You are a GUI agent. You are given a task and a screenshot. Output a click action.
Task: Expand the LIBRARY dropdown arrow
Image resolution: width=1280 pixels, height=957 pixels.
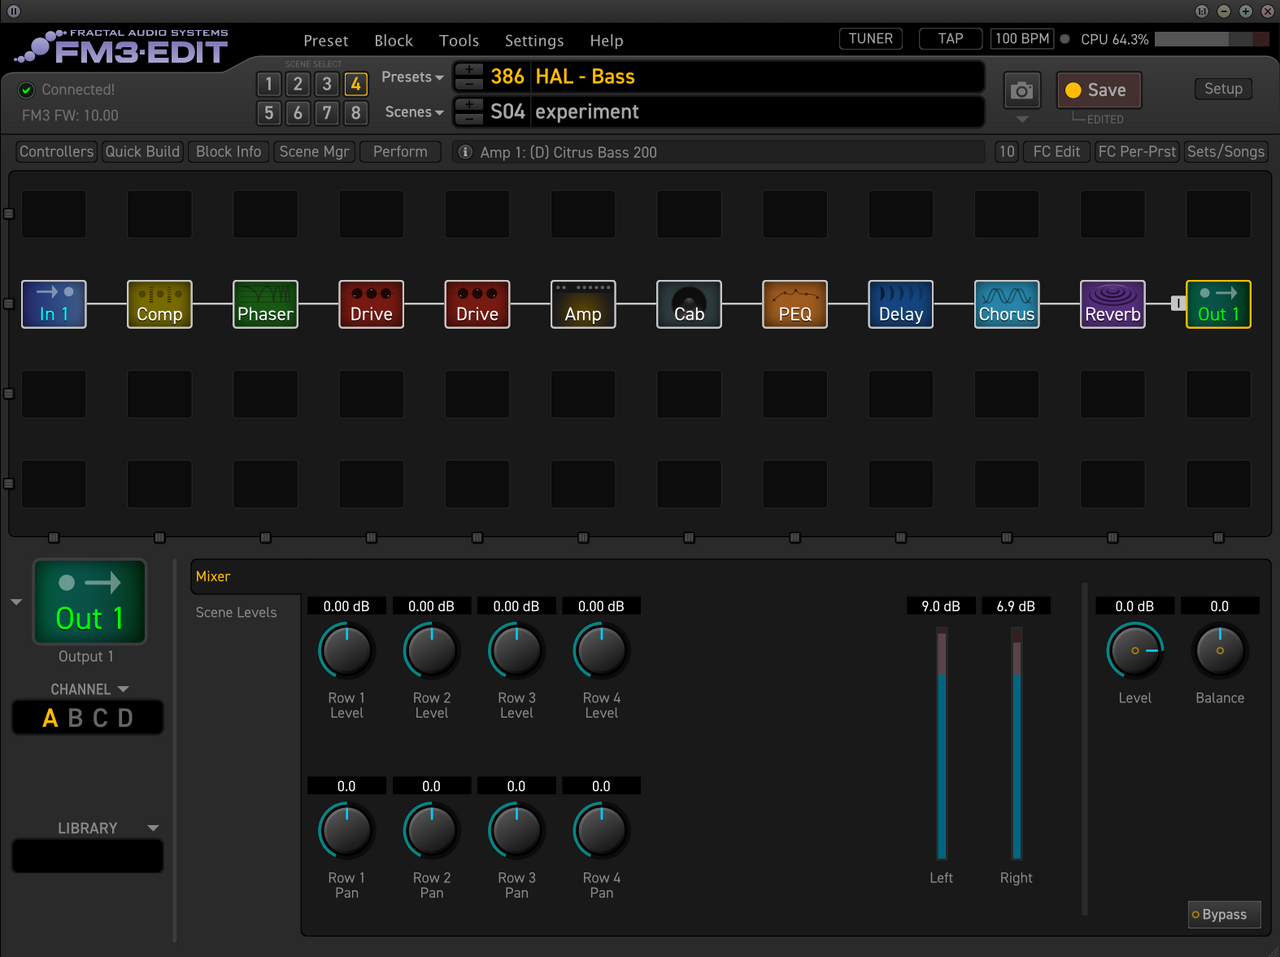coord(153,828)
